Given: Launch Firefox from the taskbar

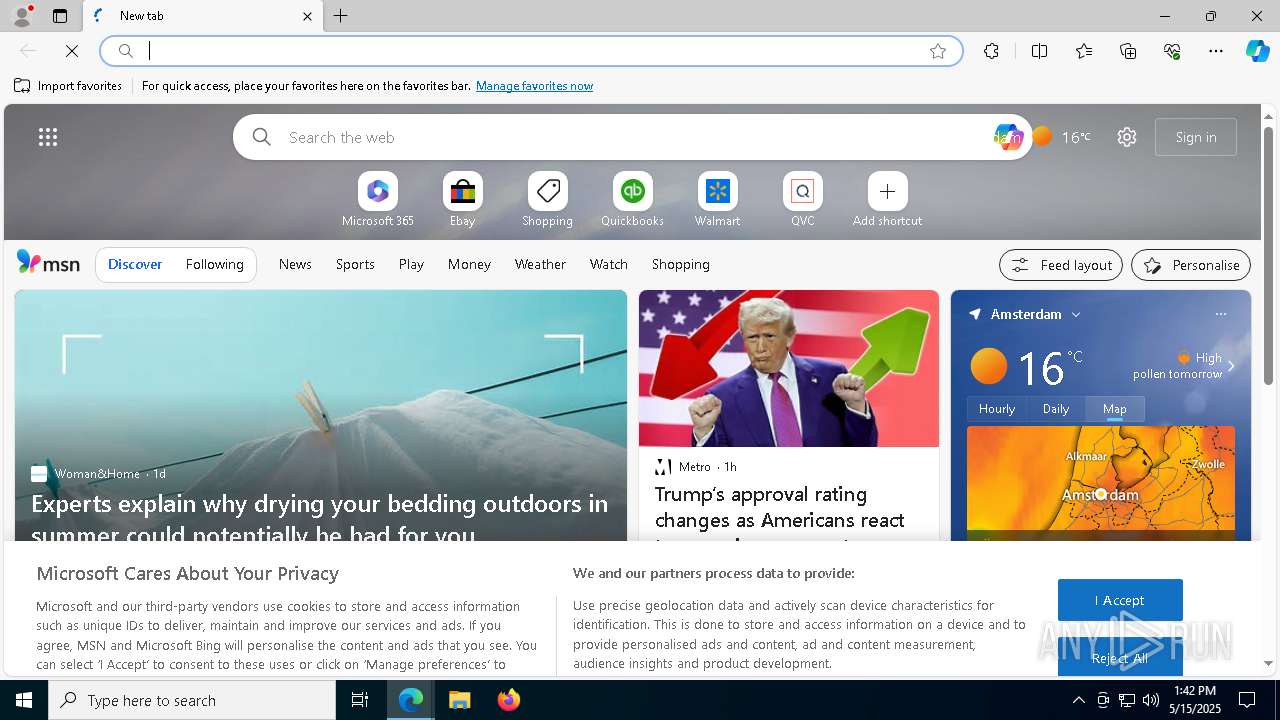Looking at the screenshot, I should click(509, 700).
